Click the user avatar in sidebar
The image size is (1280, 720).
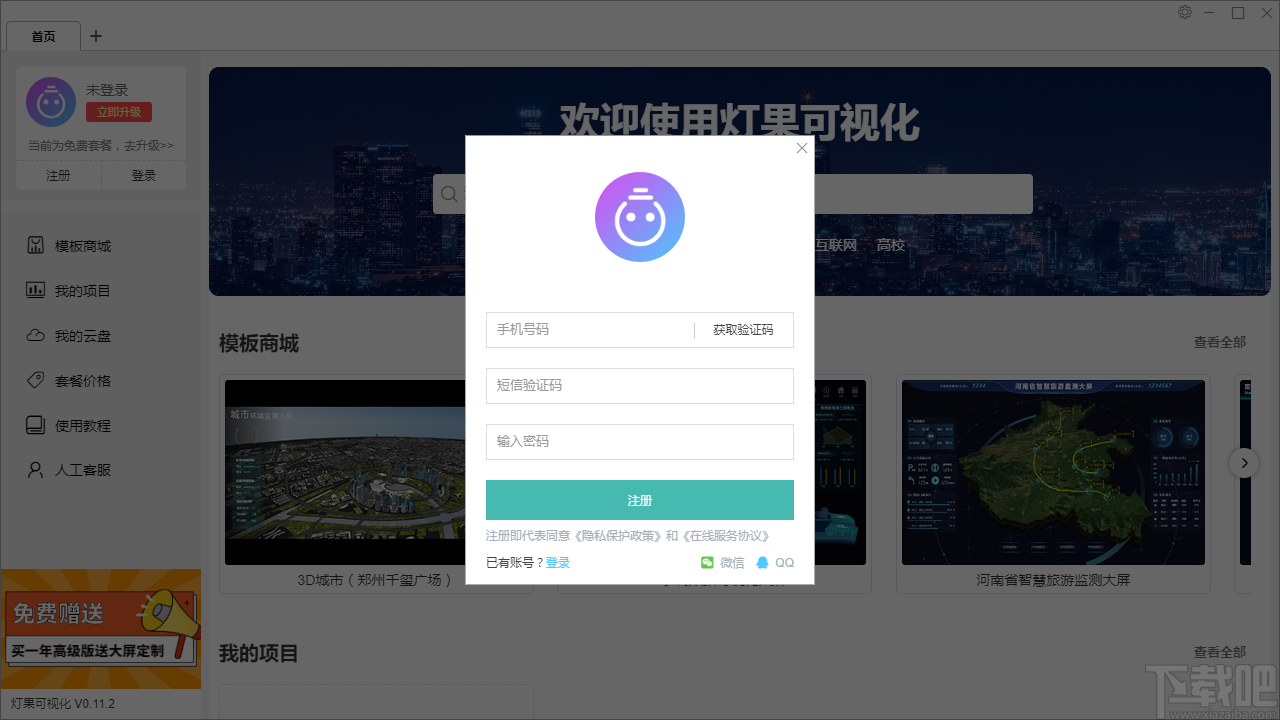click(x=51, y=102)
